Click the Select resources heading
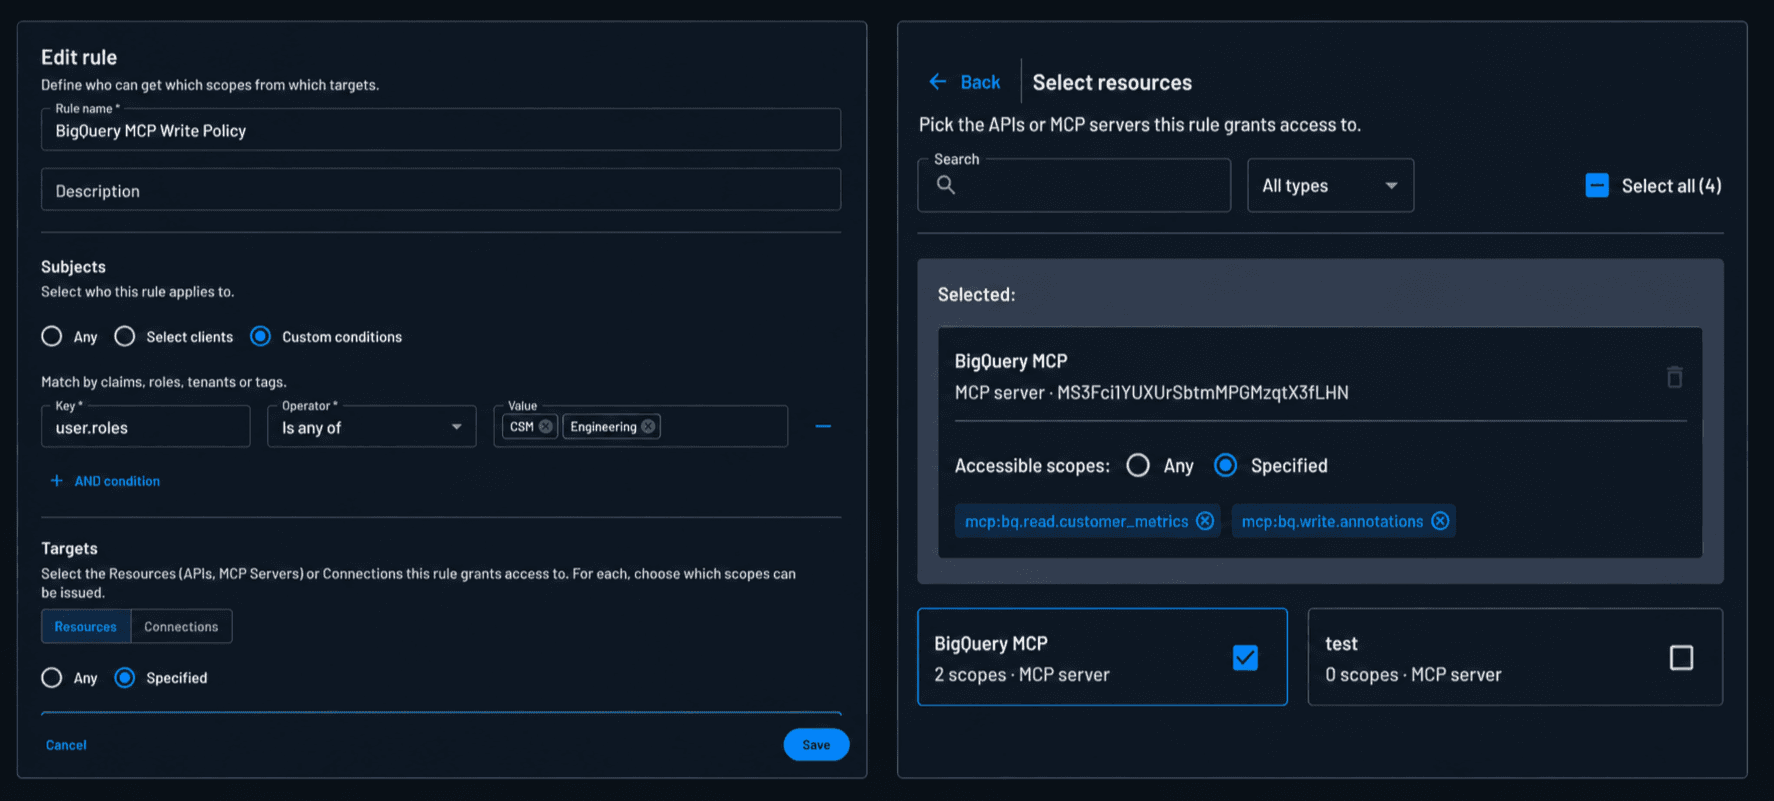 (1112, 82)
